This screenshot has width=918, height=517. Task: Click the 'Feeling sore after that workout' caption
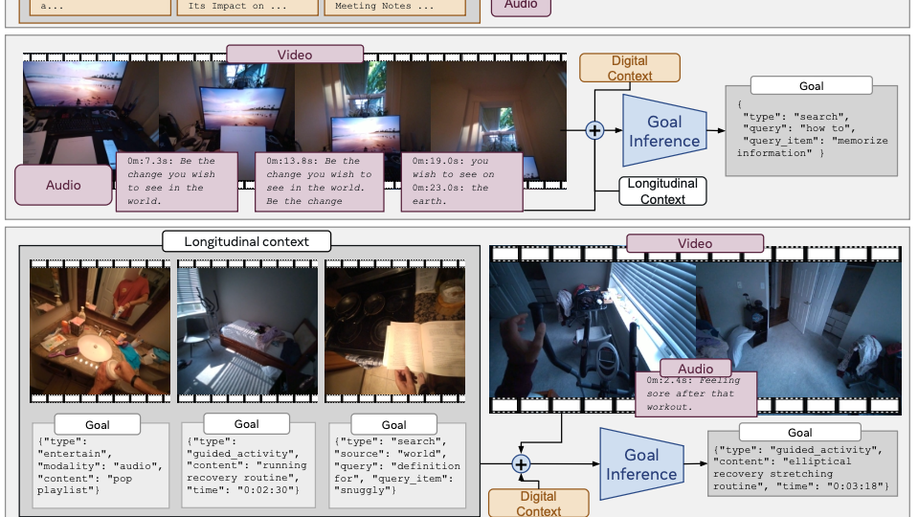tap(696, 393)
